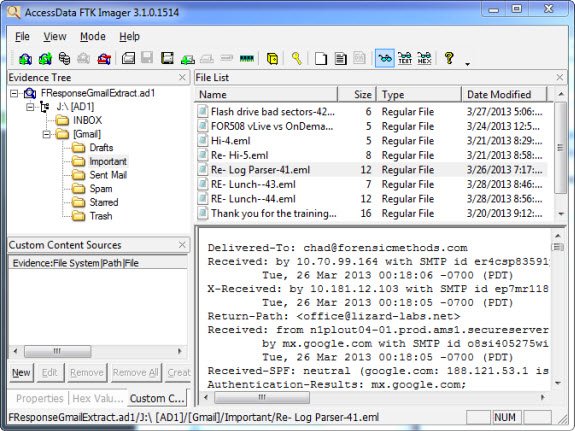Screen dimensions: 575x431
Task: Sort file list by Size column
Action: (357, 94)
